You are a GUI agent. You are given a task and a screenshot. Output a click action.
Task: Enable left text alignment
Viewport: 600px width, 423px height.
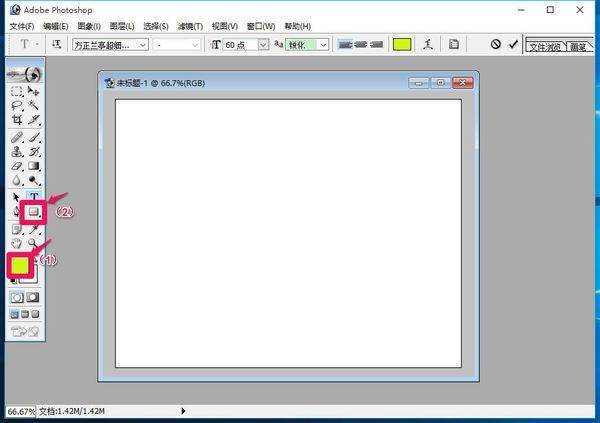tap(345, 45)
